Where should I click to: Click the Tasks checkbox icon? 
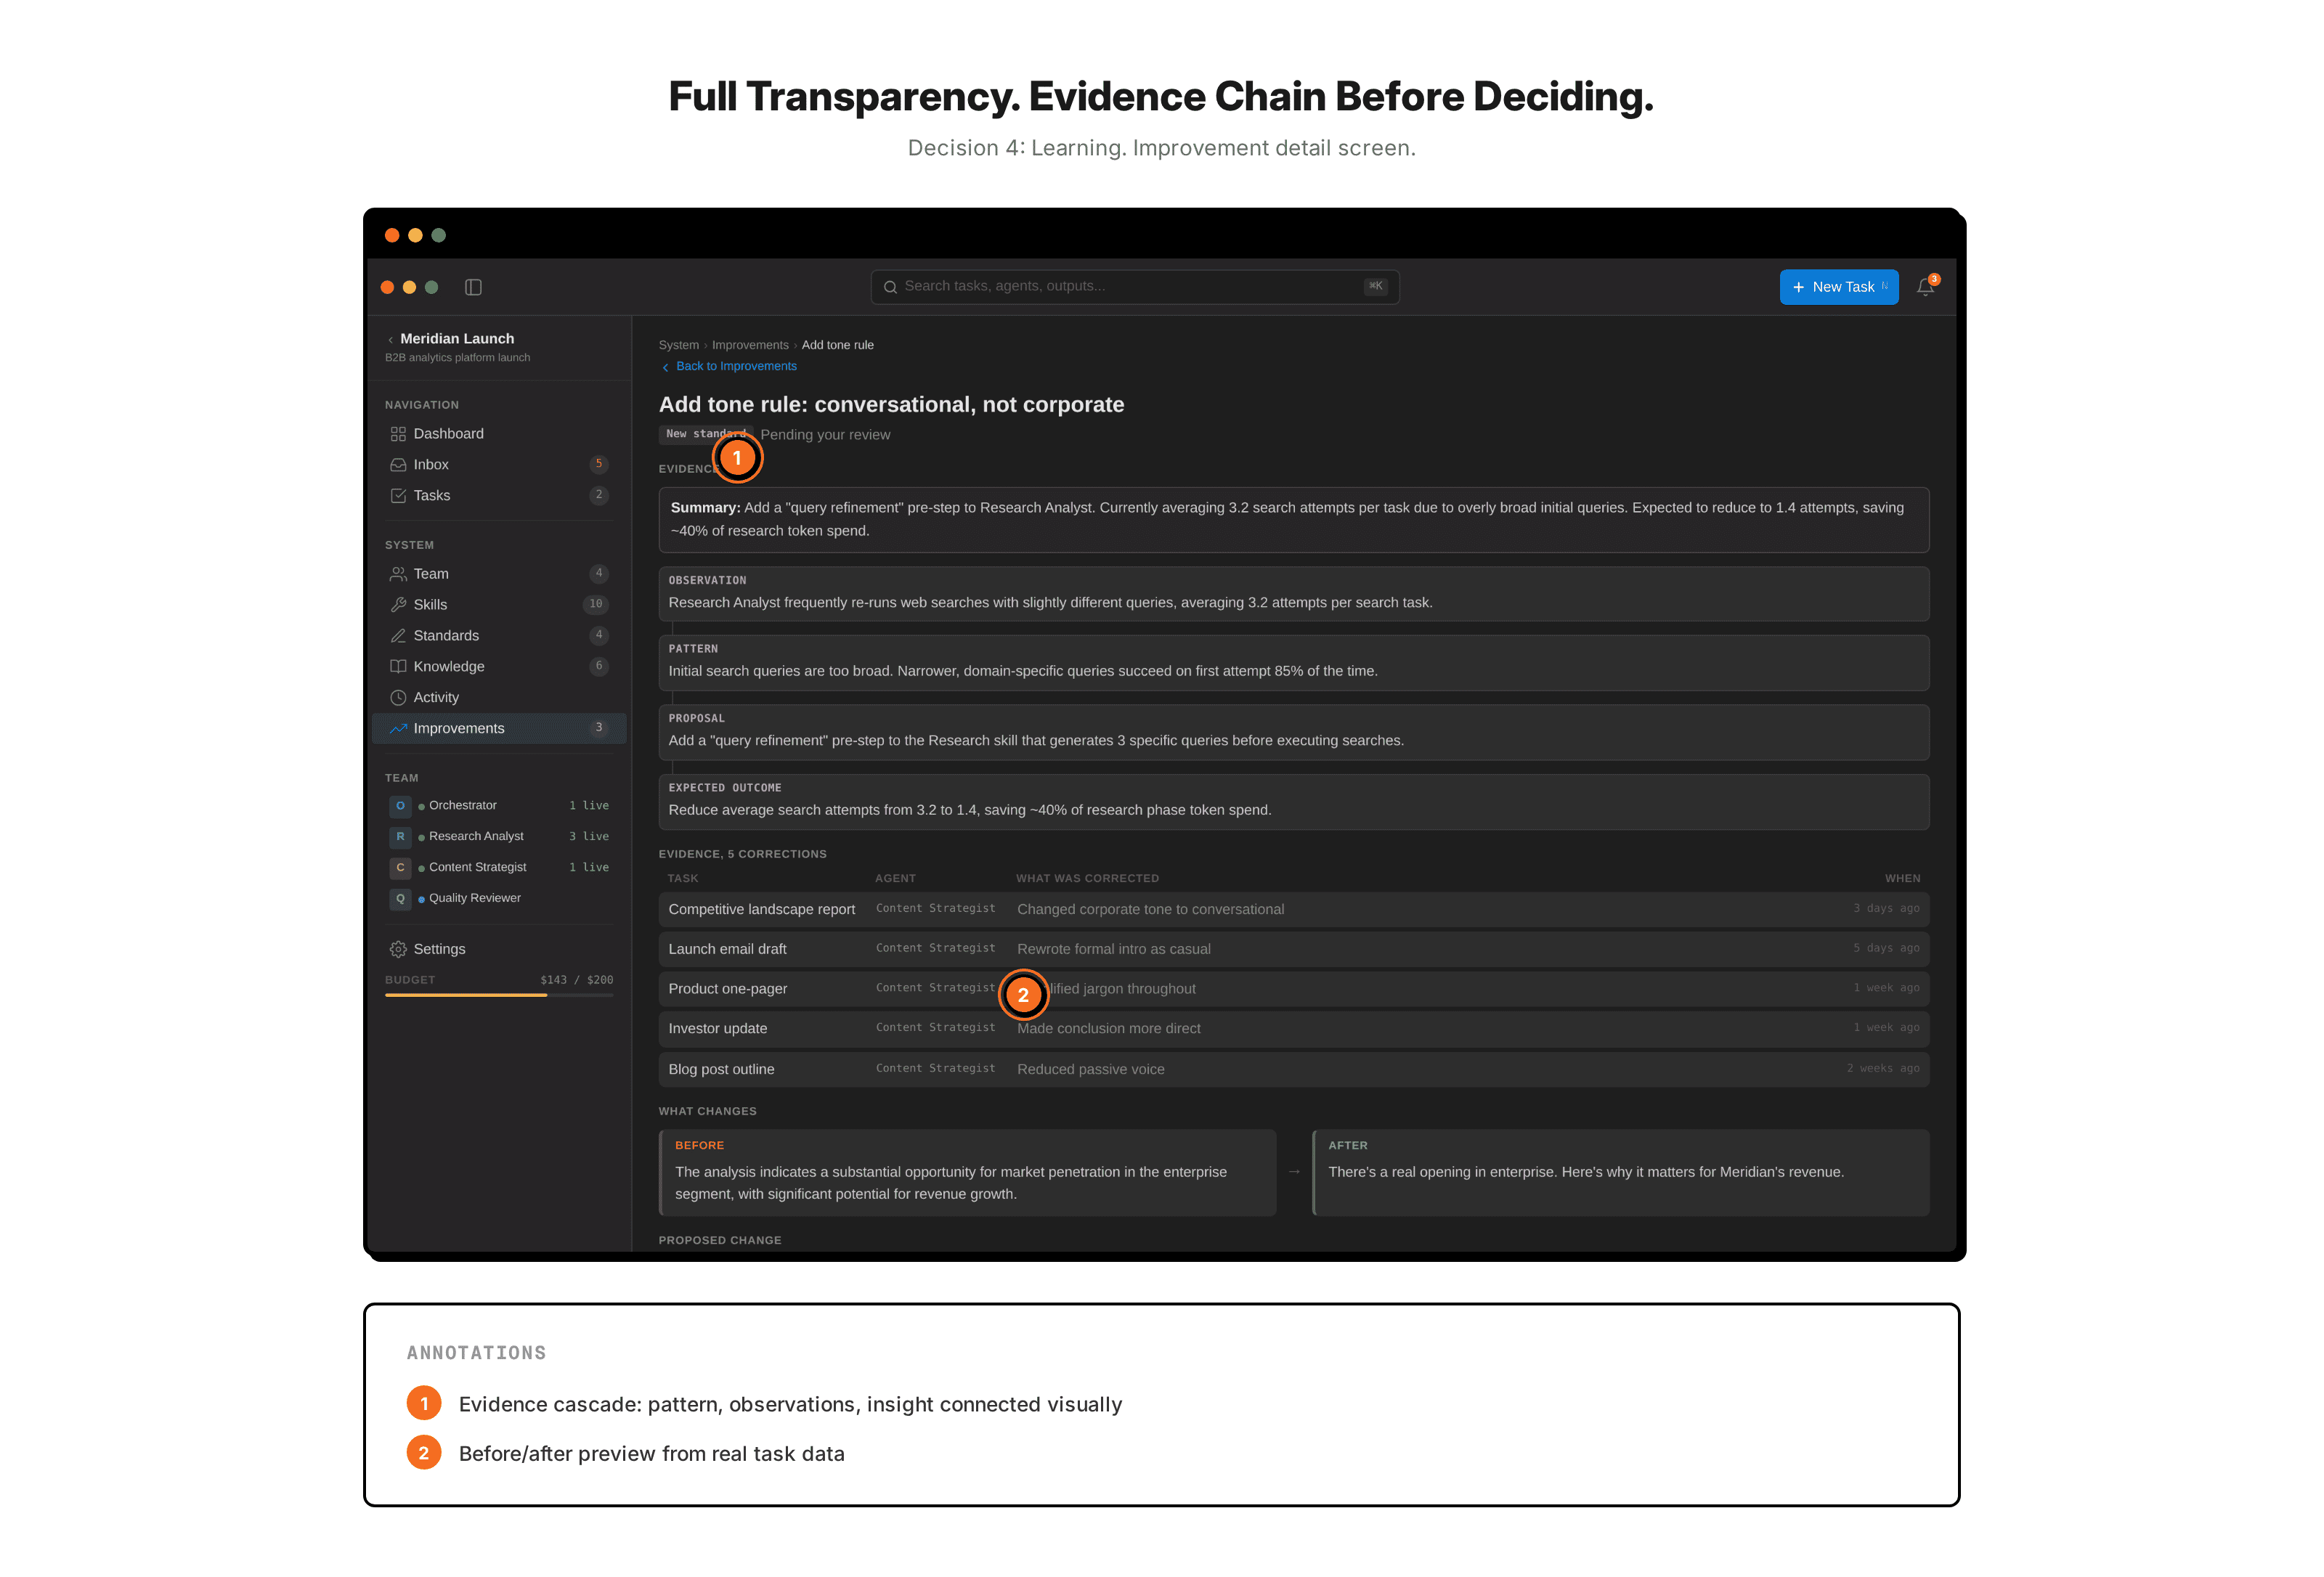point(398,496)
